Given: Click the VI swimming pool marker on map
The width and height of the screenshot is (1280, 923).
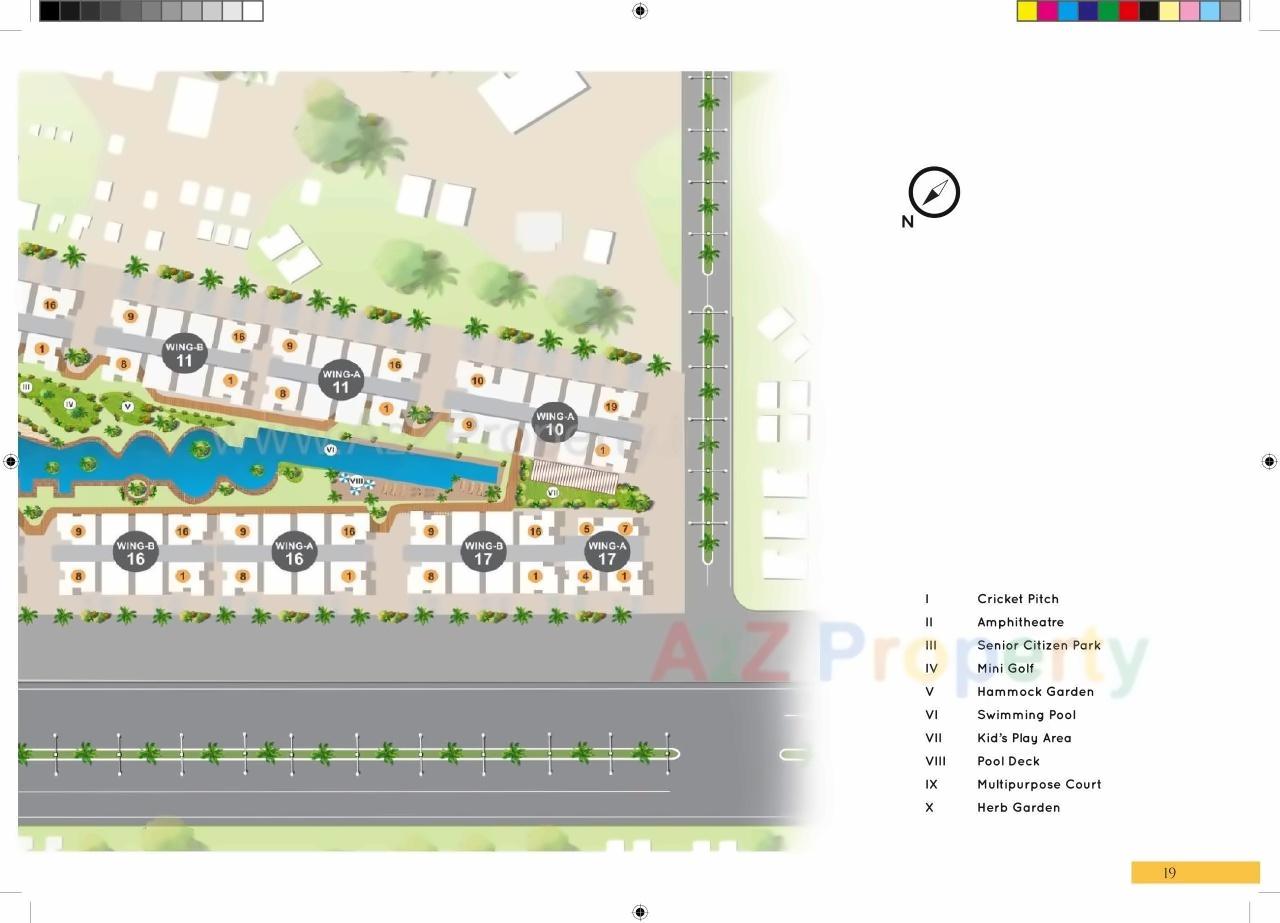Looking at the screenshot, I should pos(330,449).
